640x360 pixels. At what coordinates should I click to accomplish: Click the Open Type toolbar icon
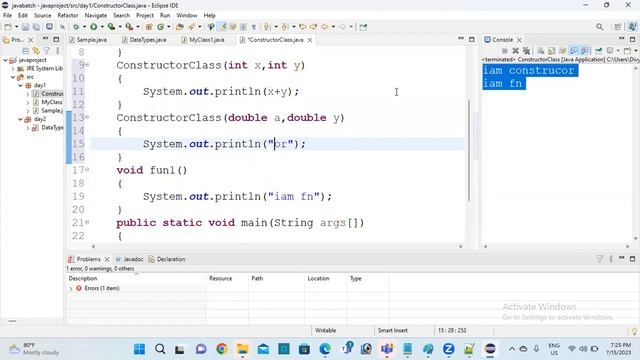click(180, 27)
